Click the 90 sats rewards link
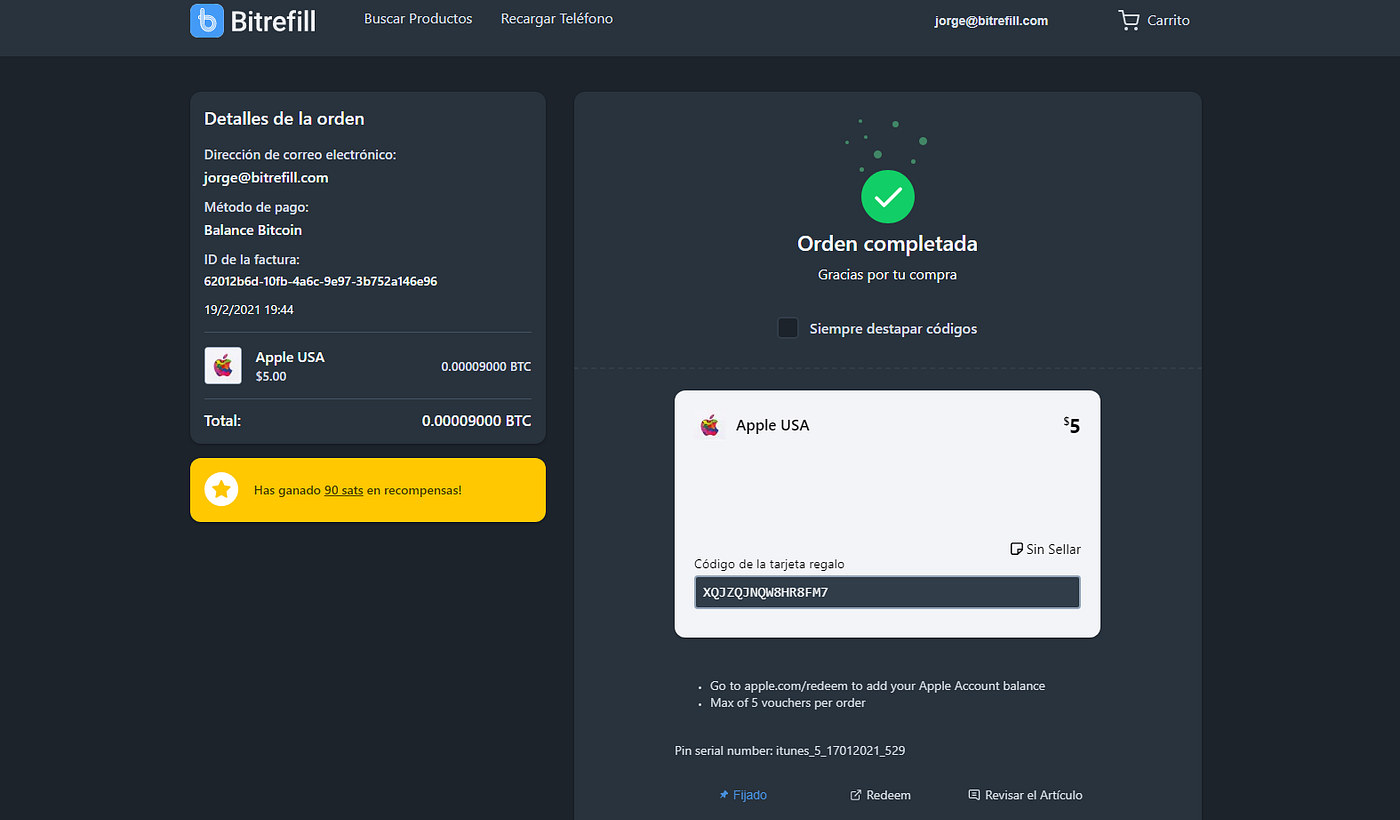Screen dimensions: 1400x820 pos(344,490)
